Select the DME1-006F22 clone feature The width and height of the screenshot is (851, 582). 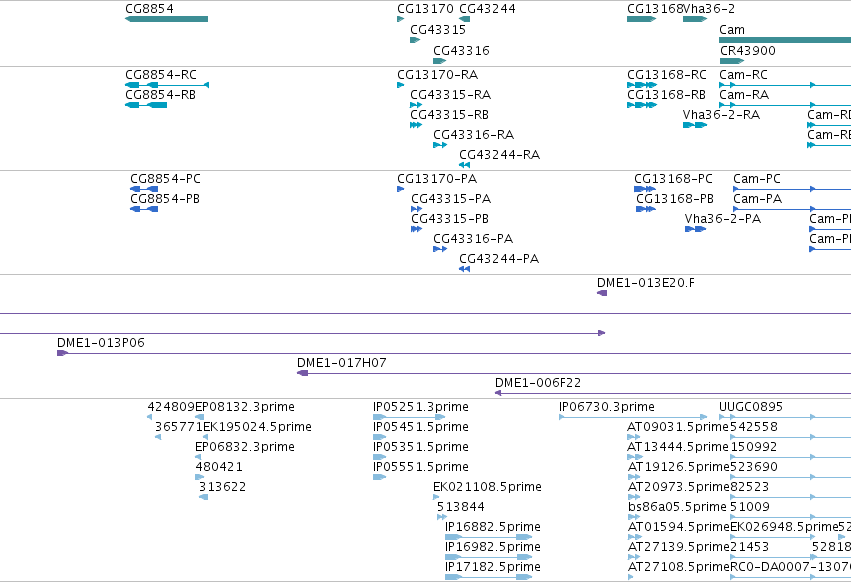pyautogui.click(x=673, y=393)
